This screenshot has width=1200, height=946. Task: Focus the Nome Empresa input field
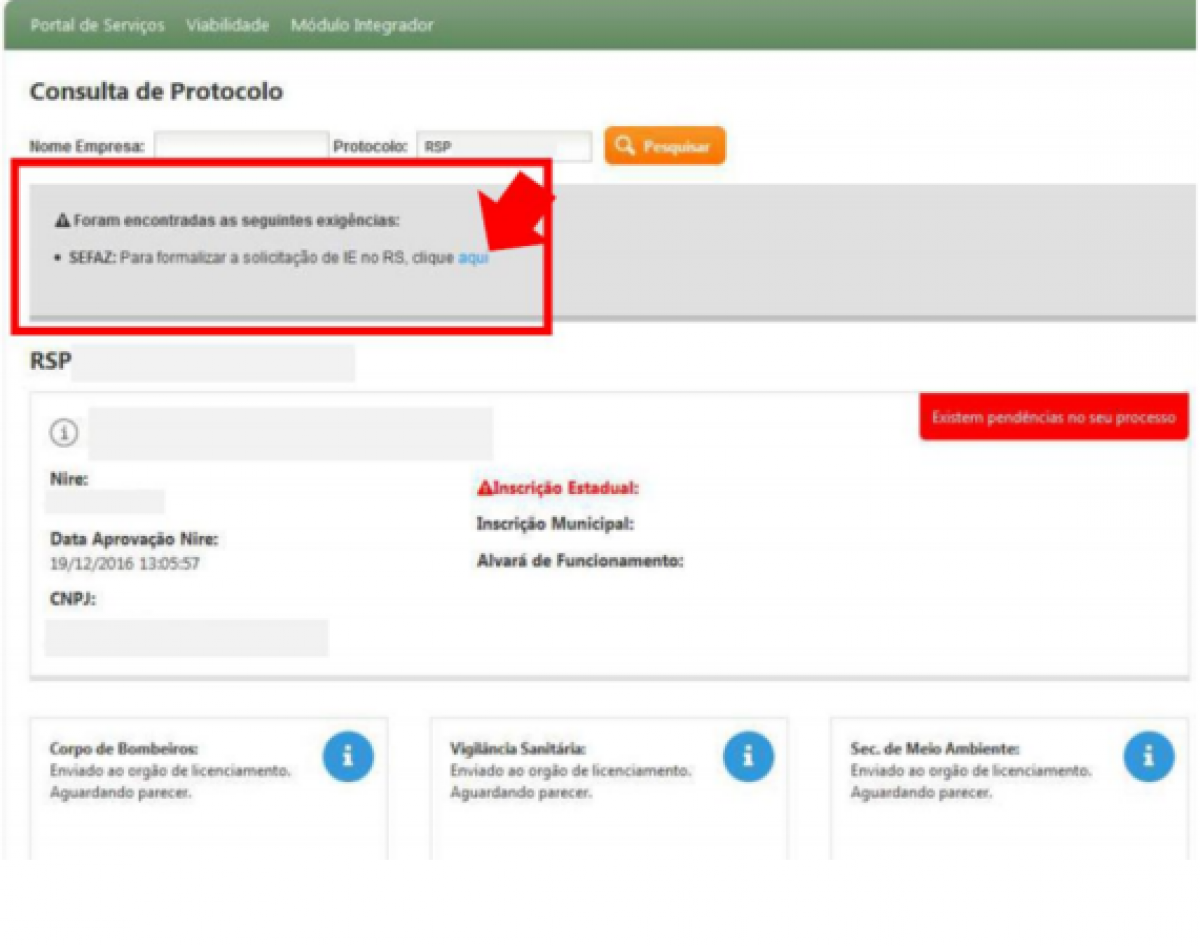(240, 146)
